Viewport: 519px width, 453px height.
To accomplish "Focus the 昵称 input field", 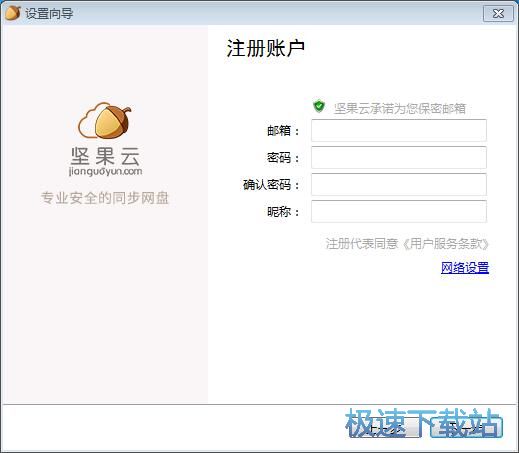I will (x=399, y=211).
